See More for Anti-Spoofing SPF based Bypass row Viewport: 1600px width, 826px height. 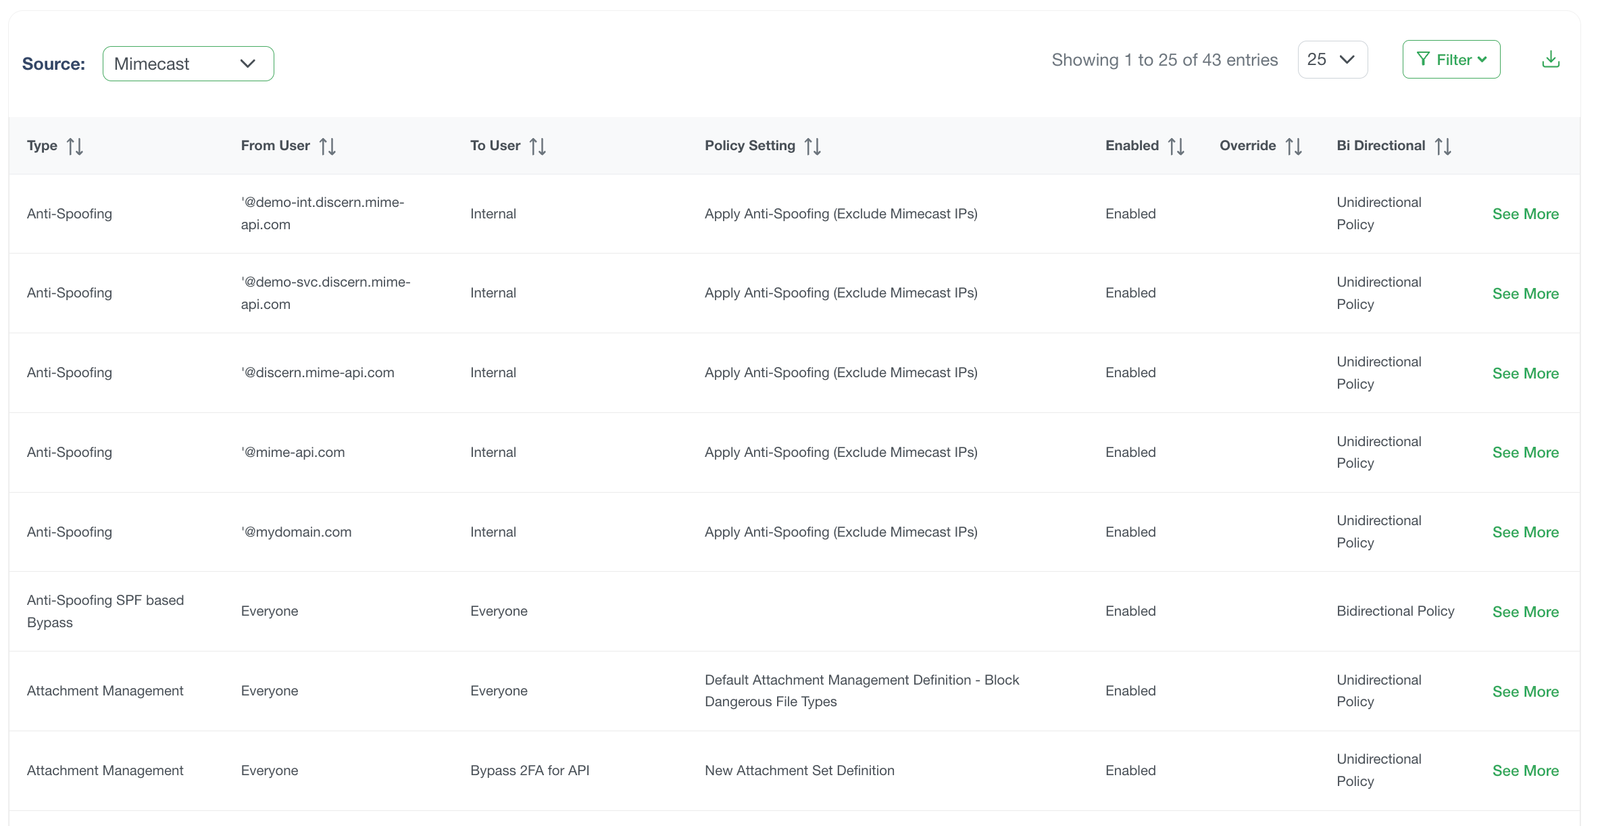[x=1525, y=612]
